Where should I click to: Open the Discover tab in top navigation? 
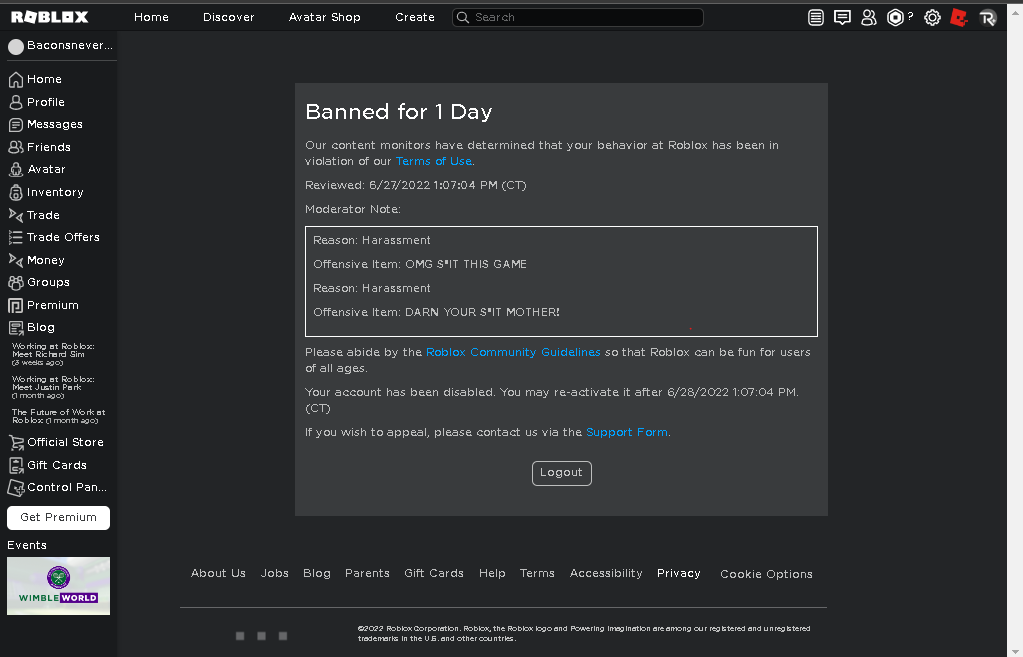tap(228, 18)
